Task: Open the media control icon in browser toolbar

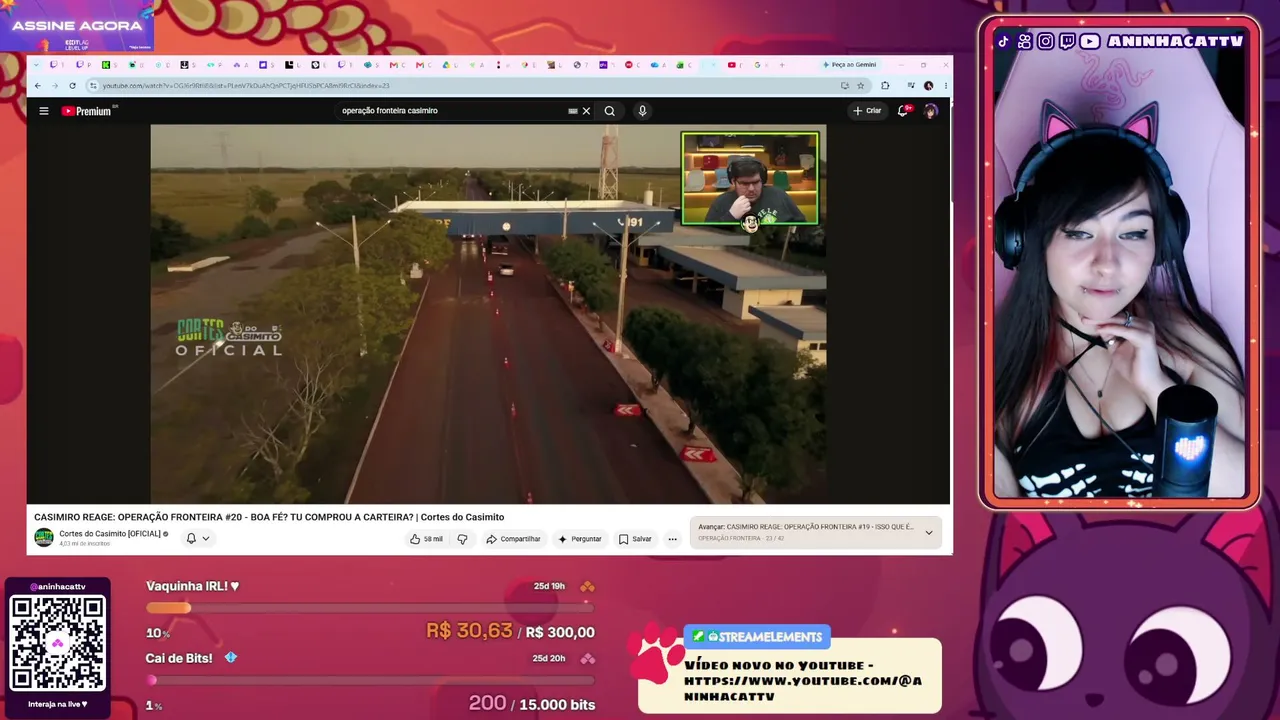Action: click(911, 86)
